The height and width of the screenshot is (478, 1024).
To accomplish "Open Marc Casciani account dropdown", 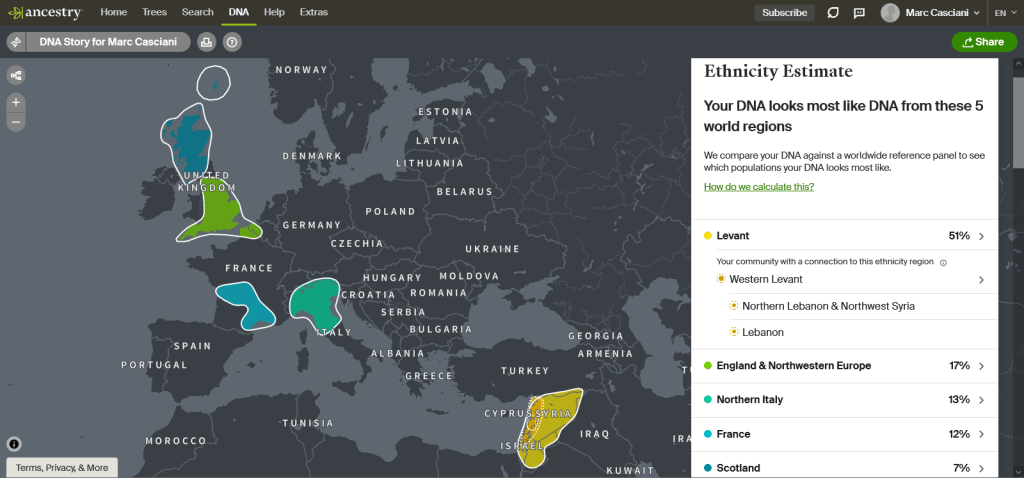I will pyautogui.click(x=930, y=12).
